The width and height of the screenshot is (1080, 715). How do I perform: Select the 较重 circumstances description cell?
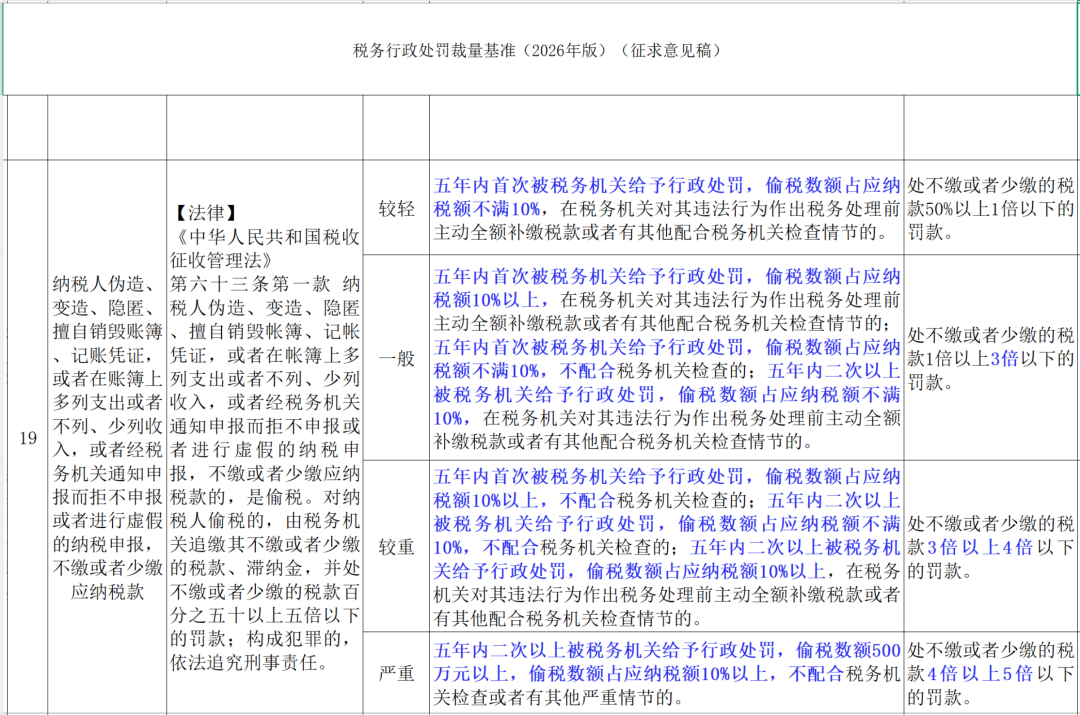[666, 547]
